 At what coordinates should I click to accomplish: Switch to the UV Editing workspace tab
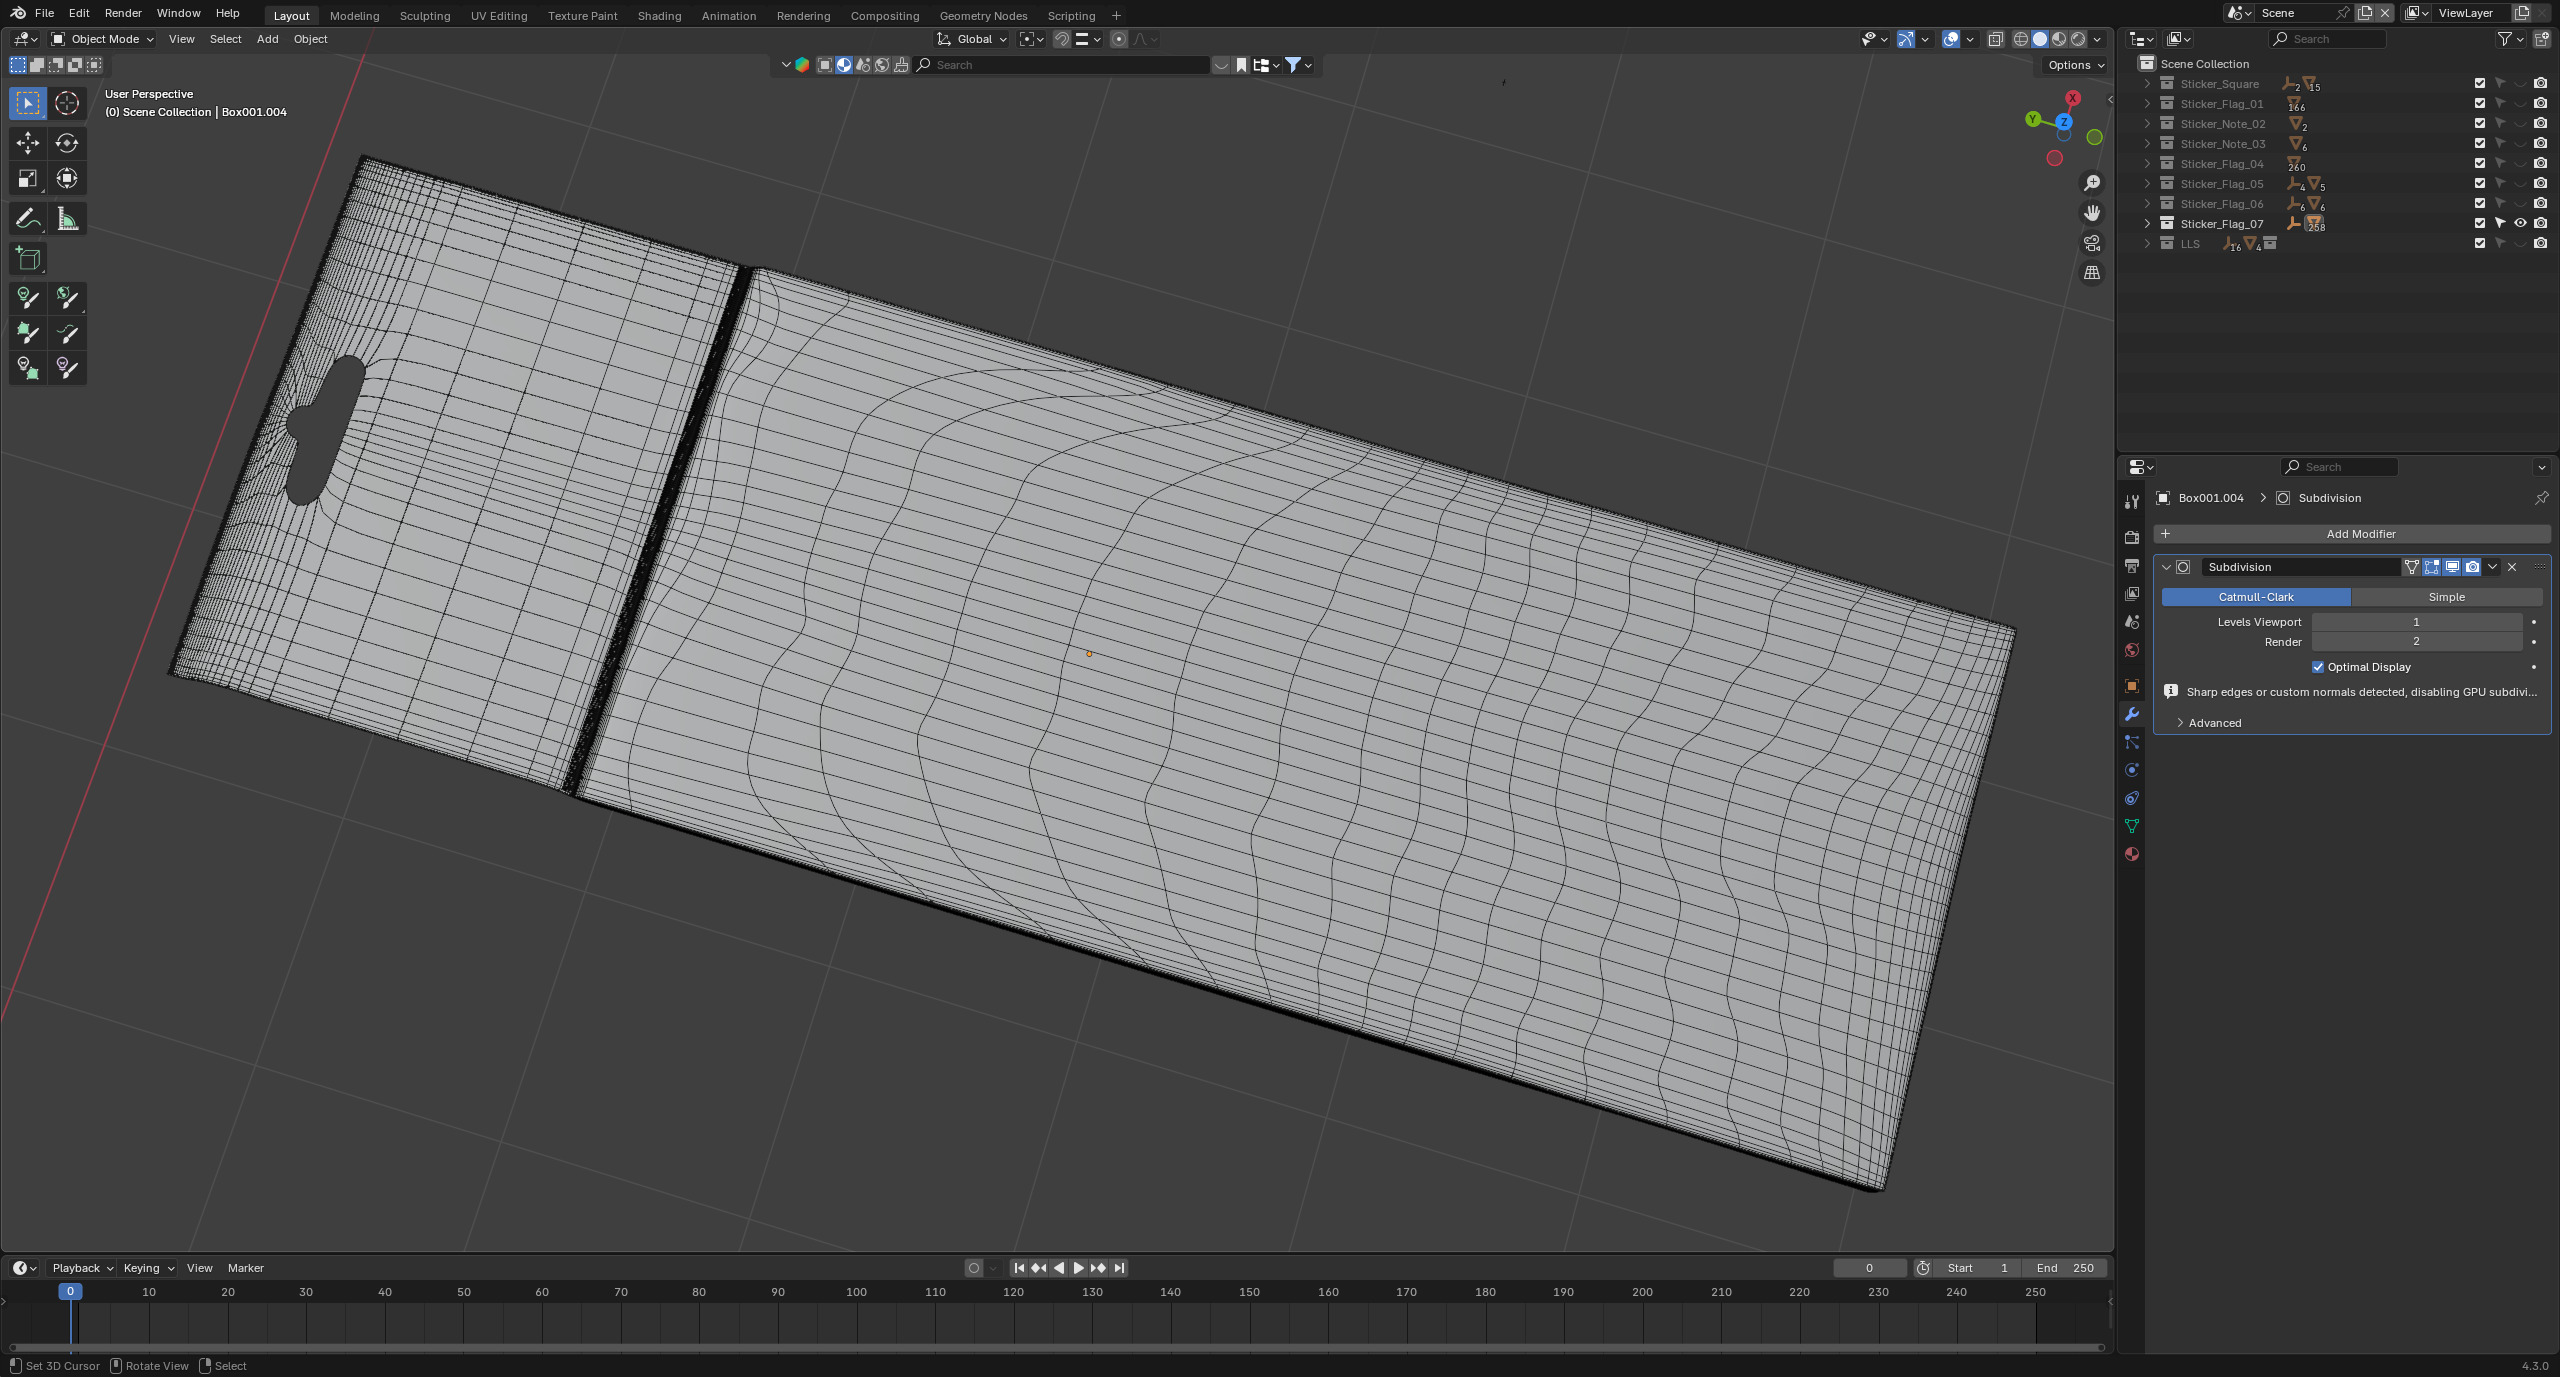(499, 16)
